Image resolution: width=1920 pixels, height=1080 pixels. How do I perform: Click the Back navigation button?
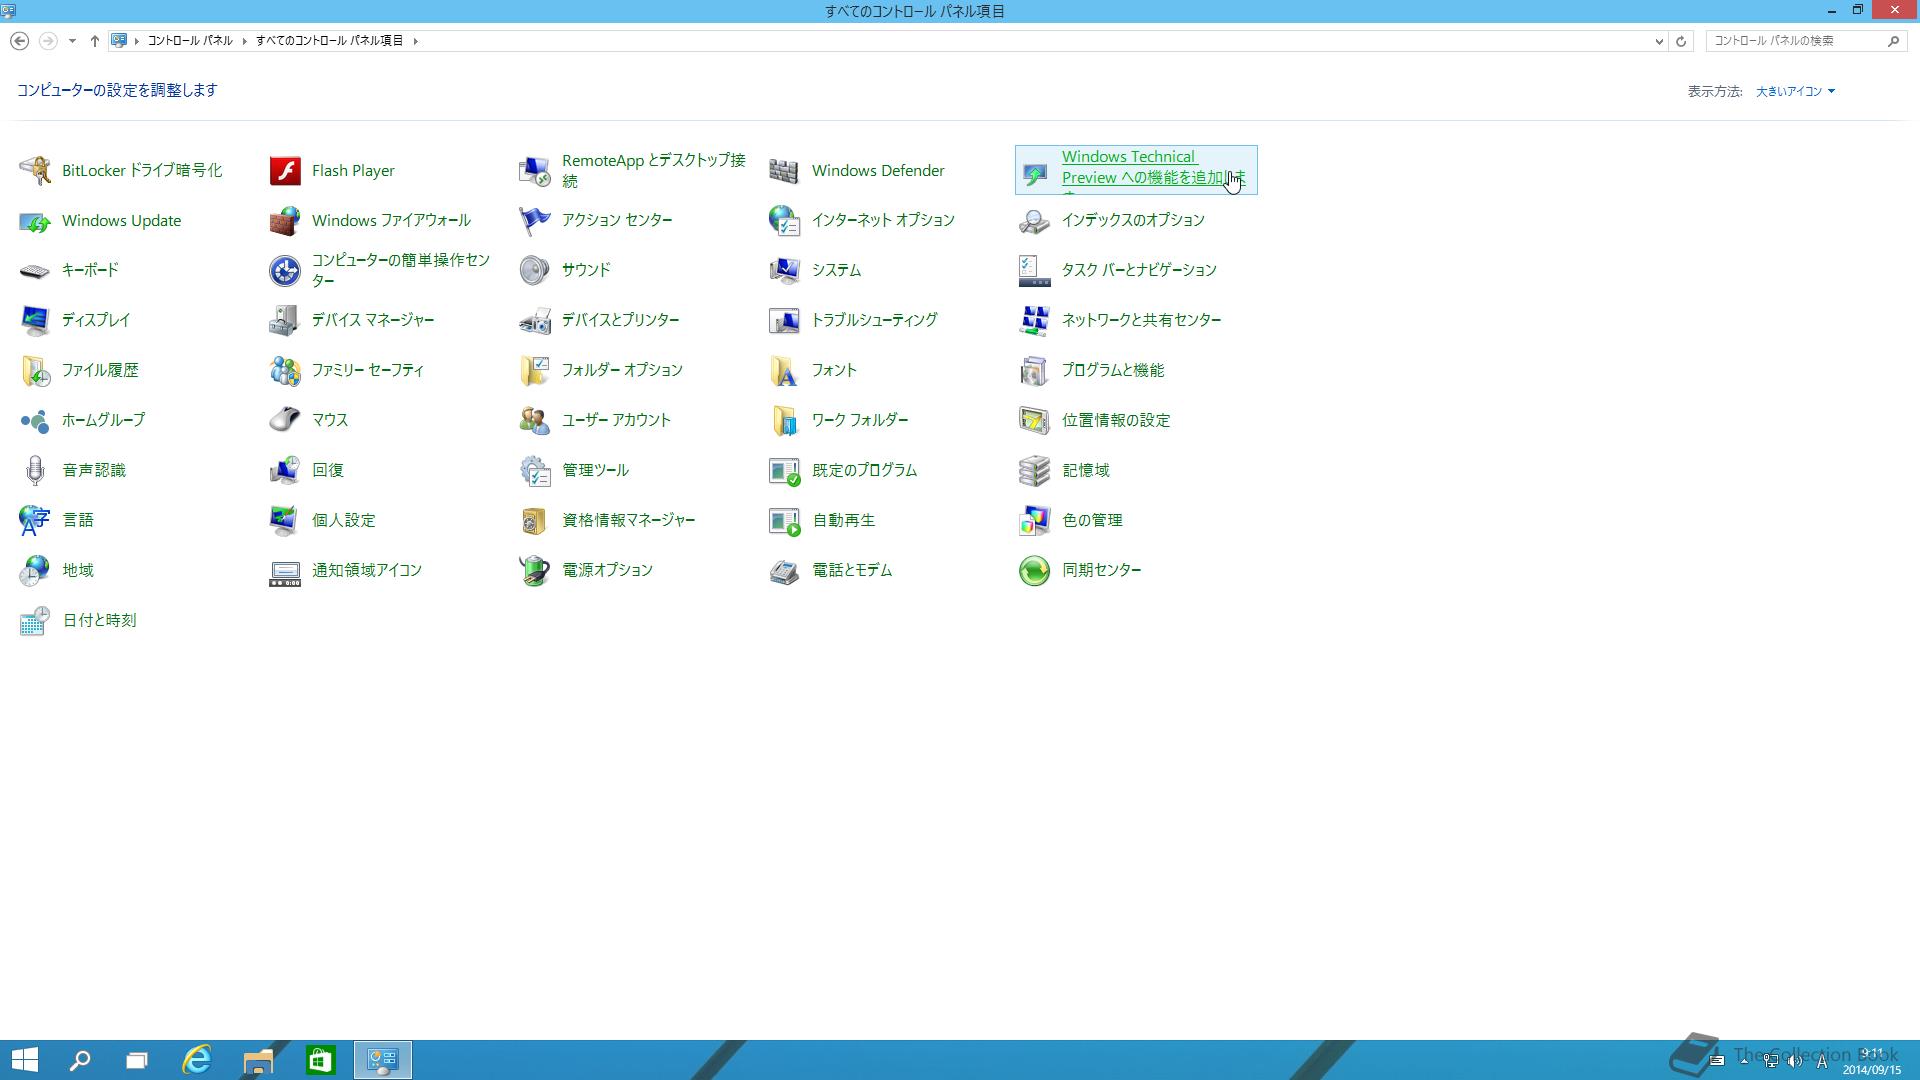pyautogui.click(x=19, y=41)
